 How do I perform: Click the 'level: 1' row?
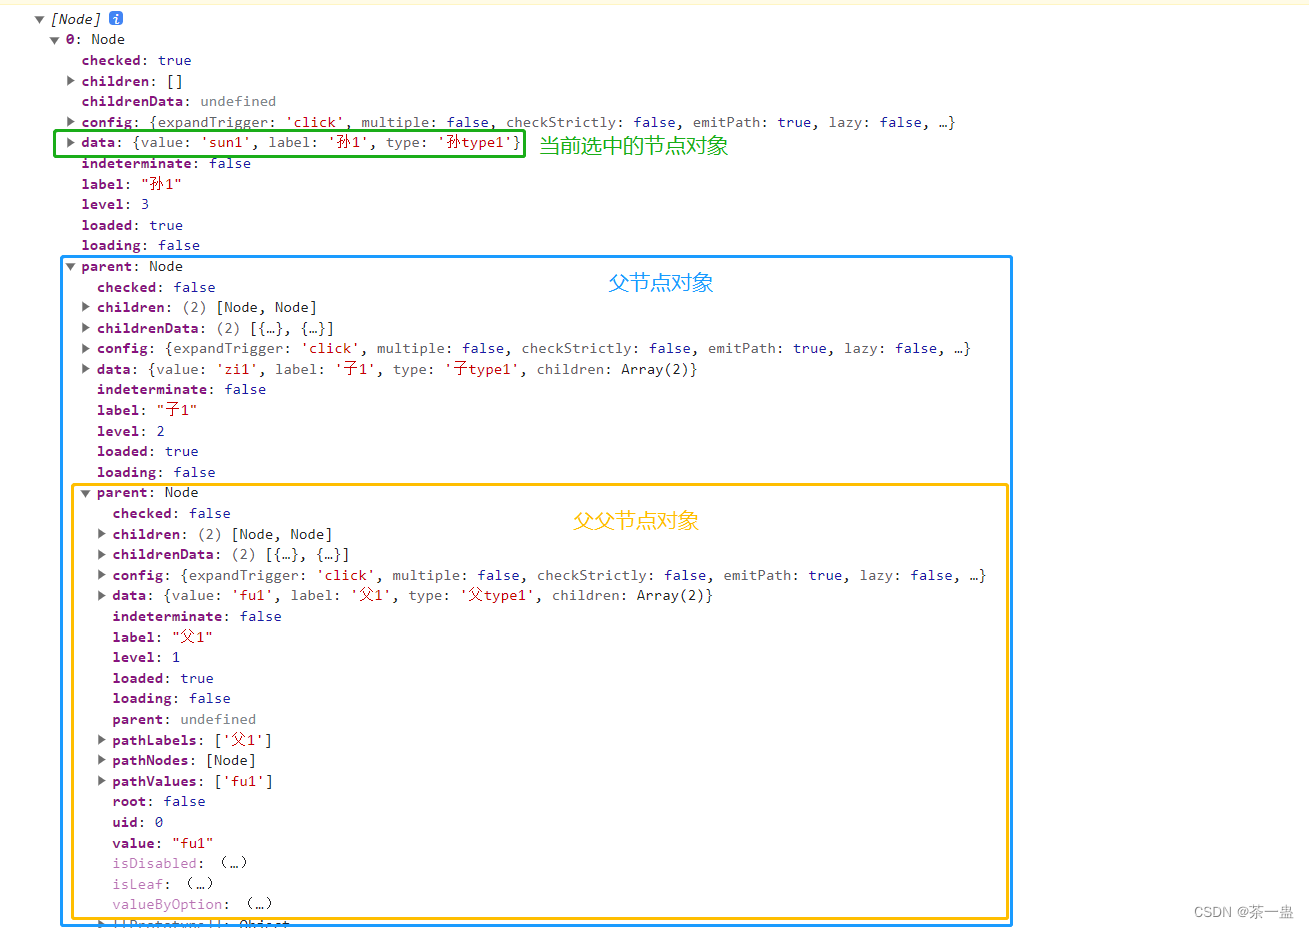click(x=146, y=658)
